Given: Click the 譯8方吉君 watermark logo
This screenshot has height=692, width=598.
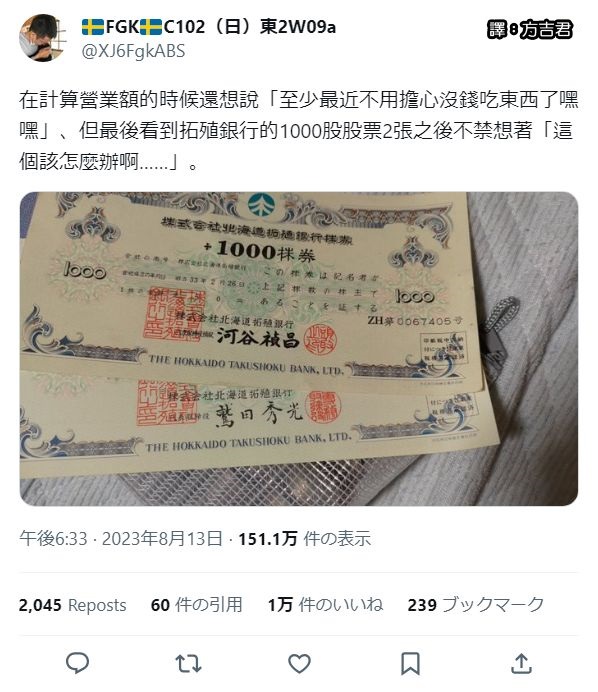Looking at the screenshot, I should tap(530, 30).
